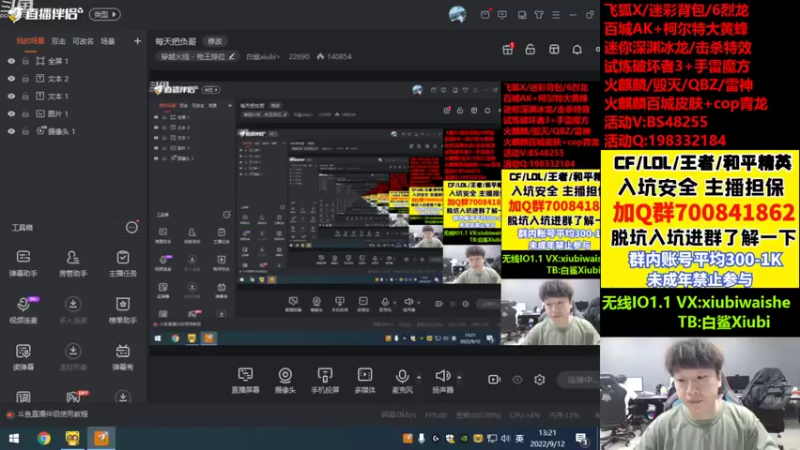Open the settings gear beside the record icon
The image size is (800, 450).
click(x=539, y=380)
